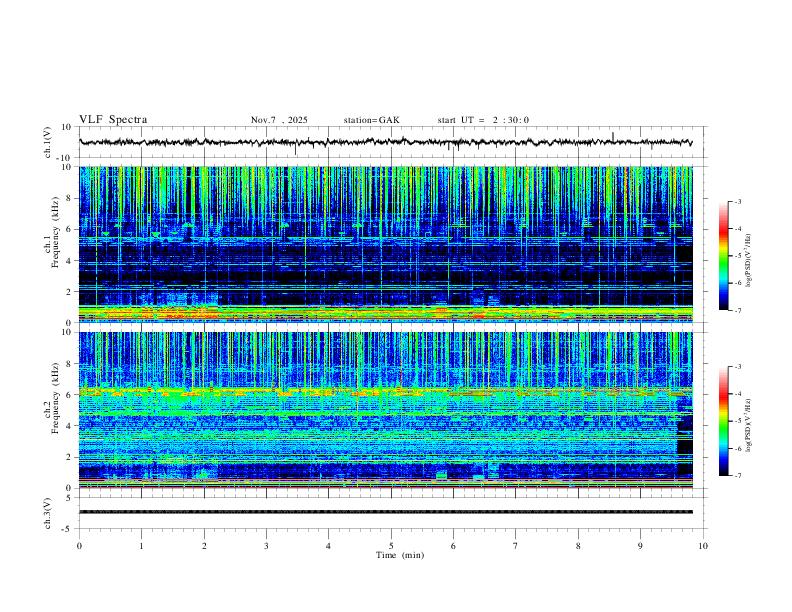Click the 'ch.3(V)' axis label

coord(48,513)
